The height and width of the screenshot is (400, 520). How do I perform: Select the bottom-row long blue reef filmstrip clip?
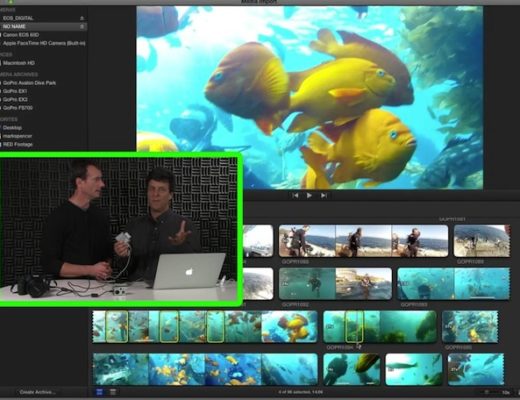point(205,369)
